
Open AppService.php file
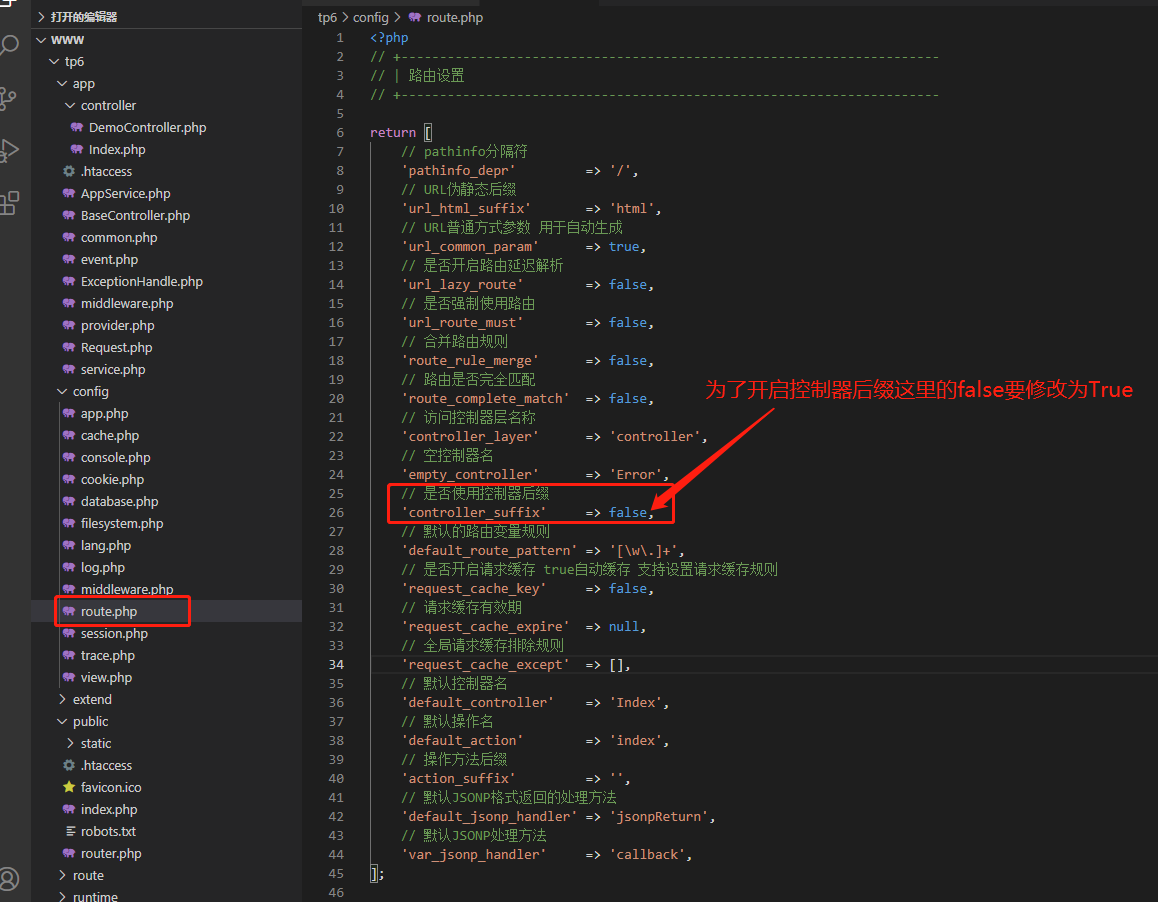click(126, 194)
